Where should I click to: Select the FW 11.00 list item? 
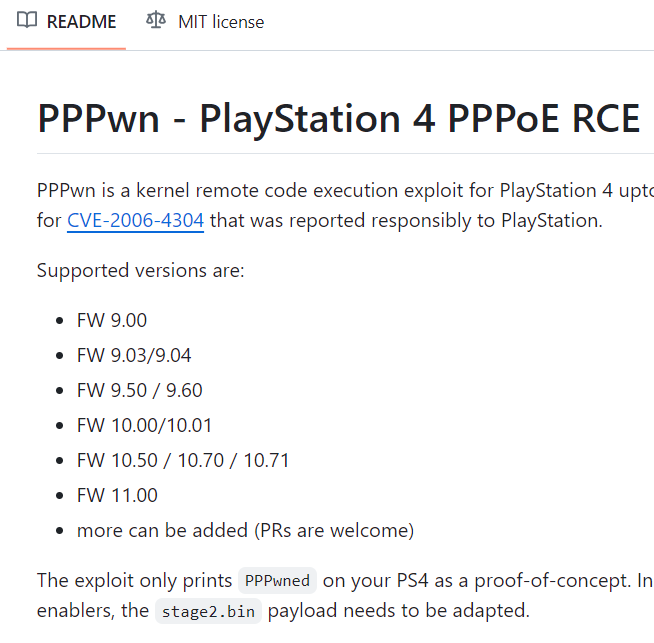[x=117, y=495]
